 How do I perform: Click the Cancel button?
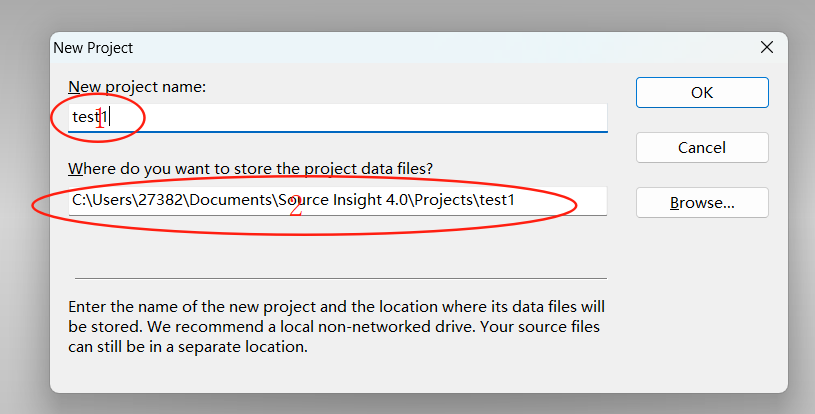pos(702,148)
